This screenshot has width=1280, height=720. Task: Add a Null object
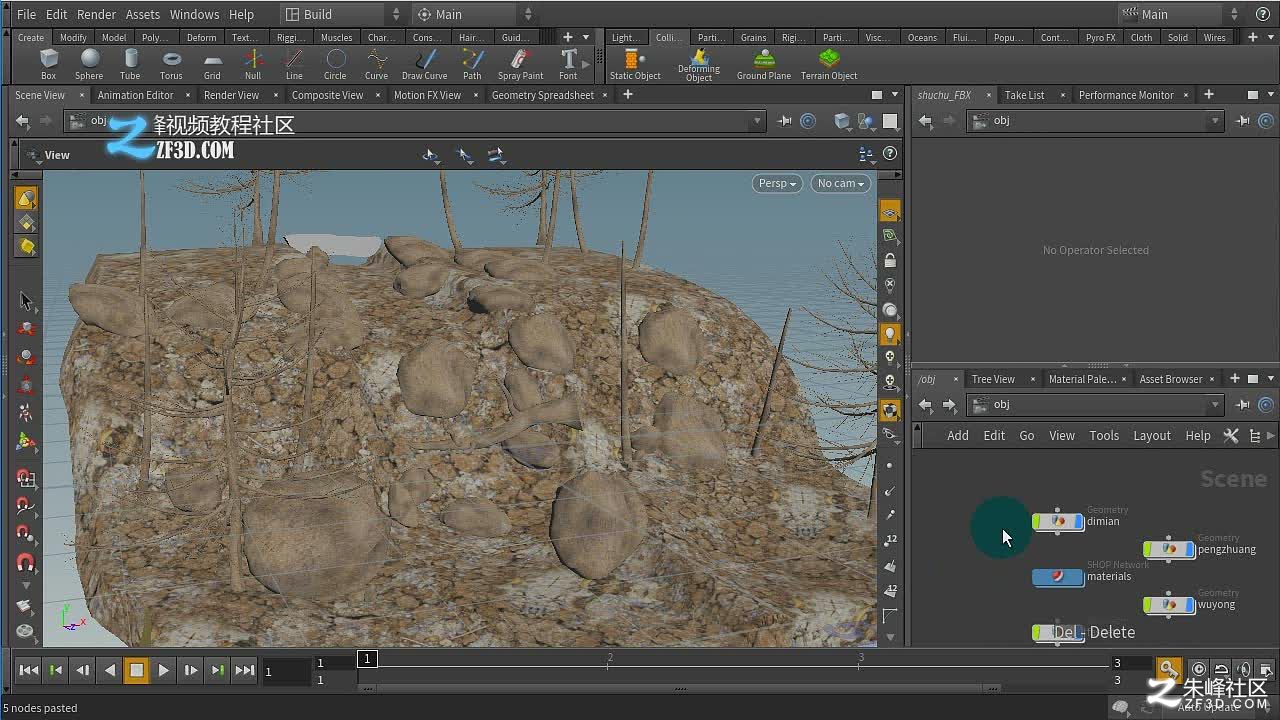click(253, 65)
